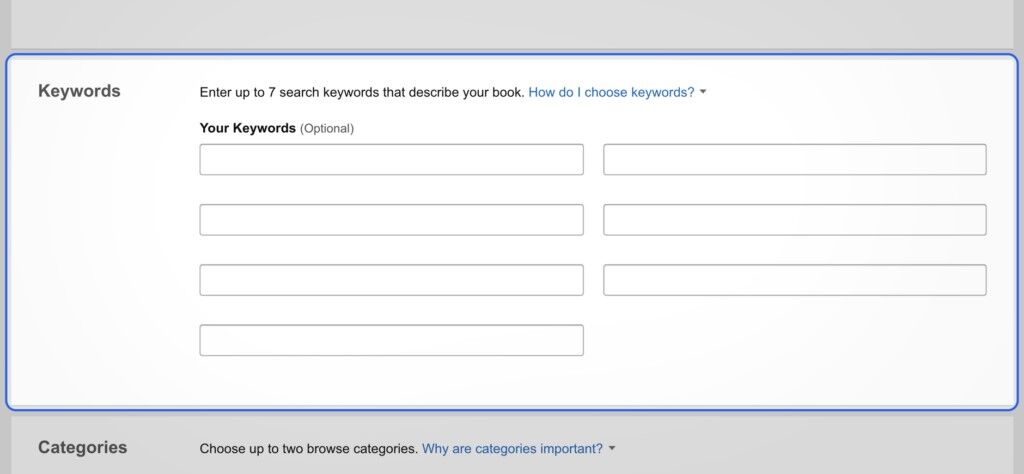1024x474 pixels.
Task: Select the '(Optional)' label text
Action: [x=327, y=129]
